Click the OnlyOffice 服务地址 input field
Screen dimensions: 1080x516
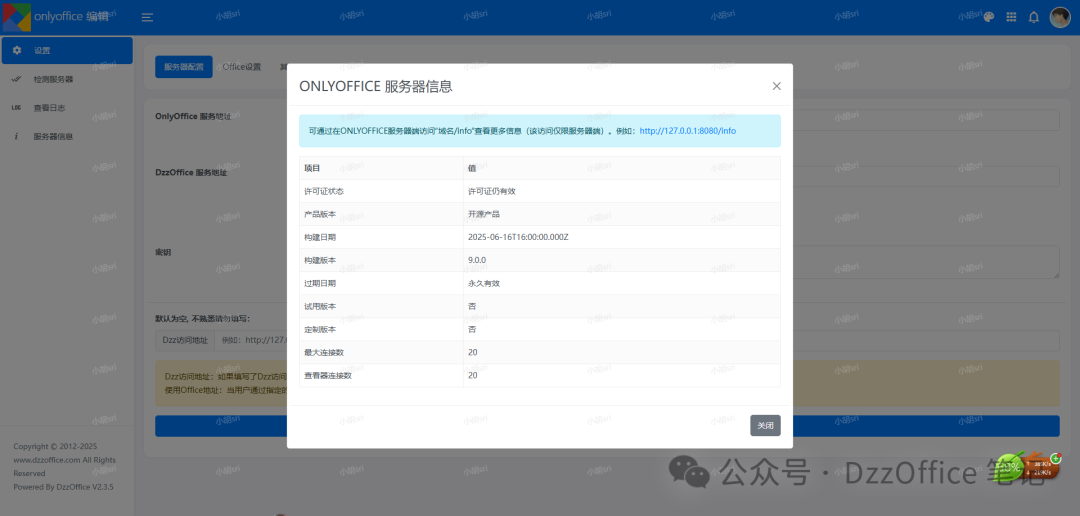926,120
